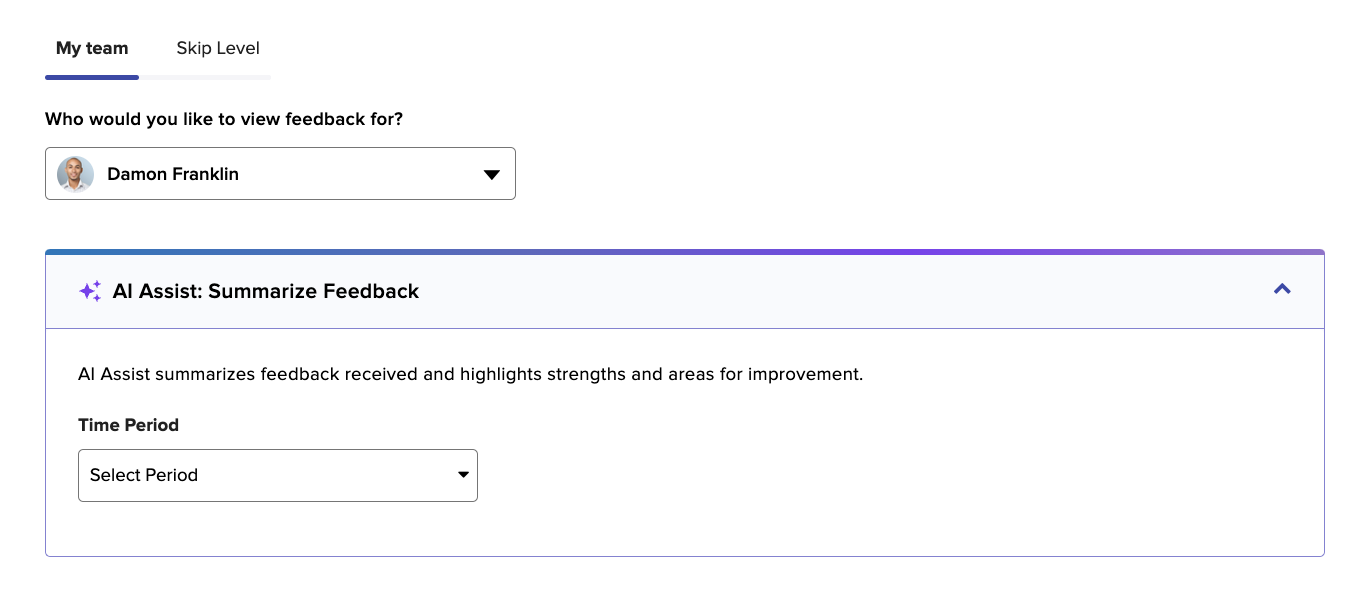Image resolution: width=1370 pixels, height=600 pixels.
Task: Click Damon Franklin's avatar photo
Action: pyautogui.click(x=75, y=174)
